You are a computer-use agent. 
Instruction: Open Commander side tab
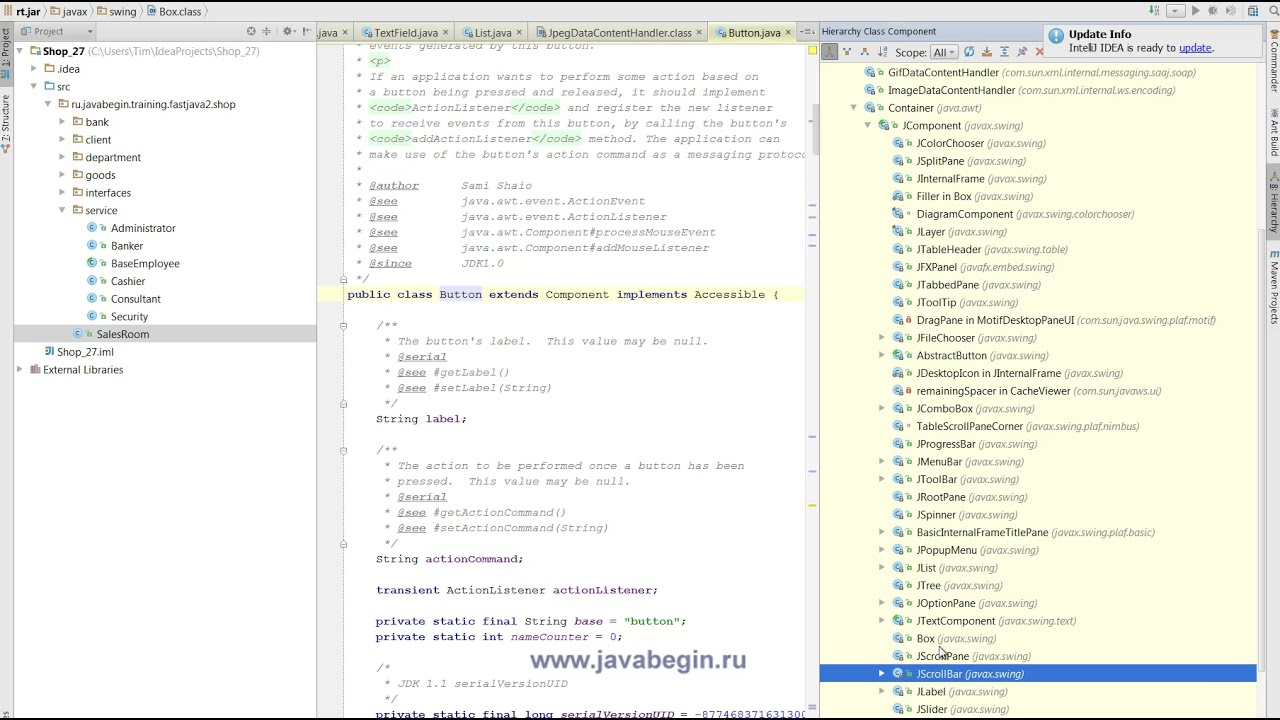1274,62
